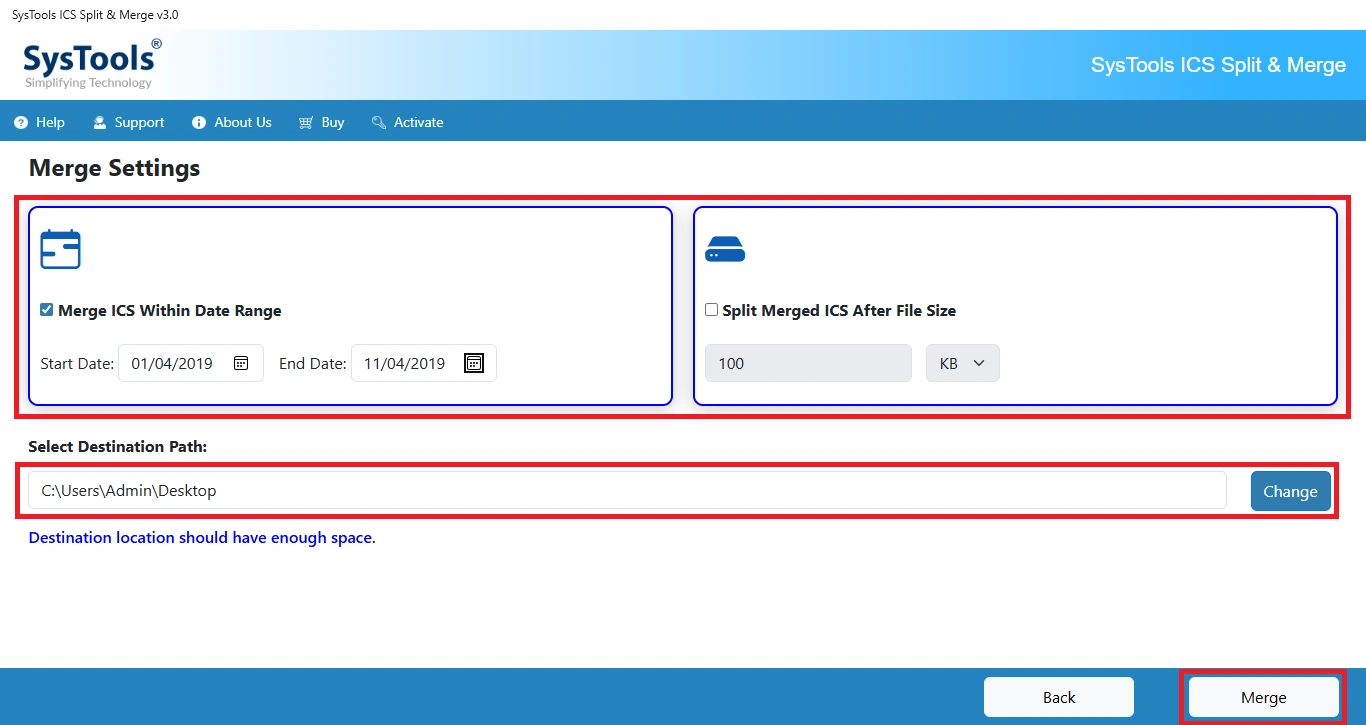Open the End Date calendar picker icon

[474, 363]
